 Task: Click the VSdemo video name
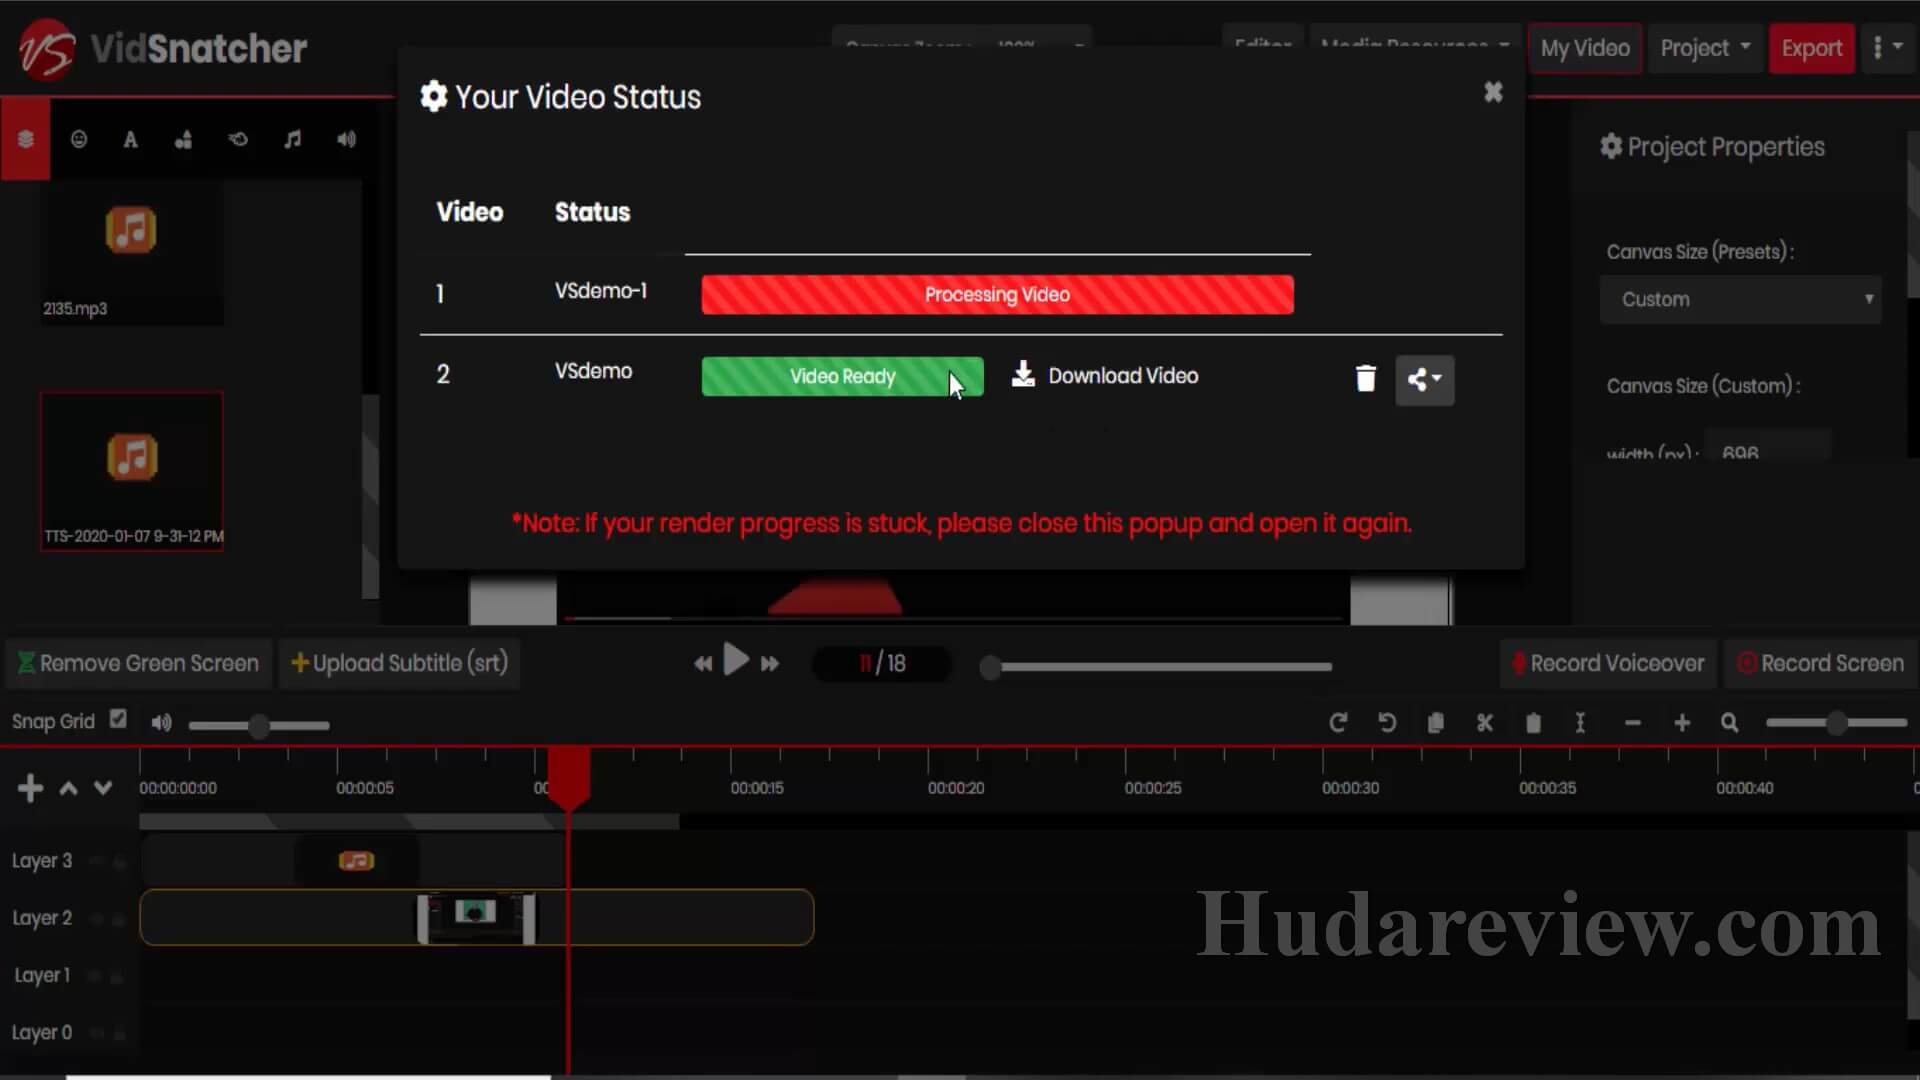click(593, 371)
